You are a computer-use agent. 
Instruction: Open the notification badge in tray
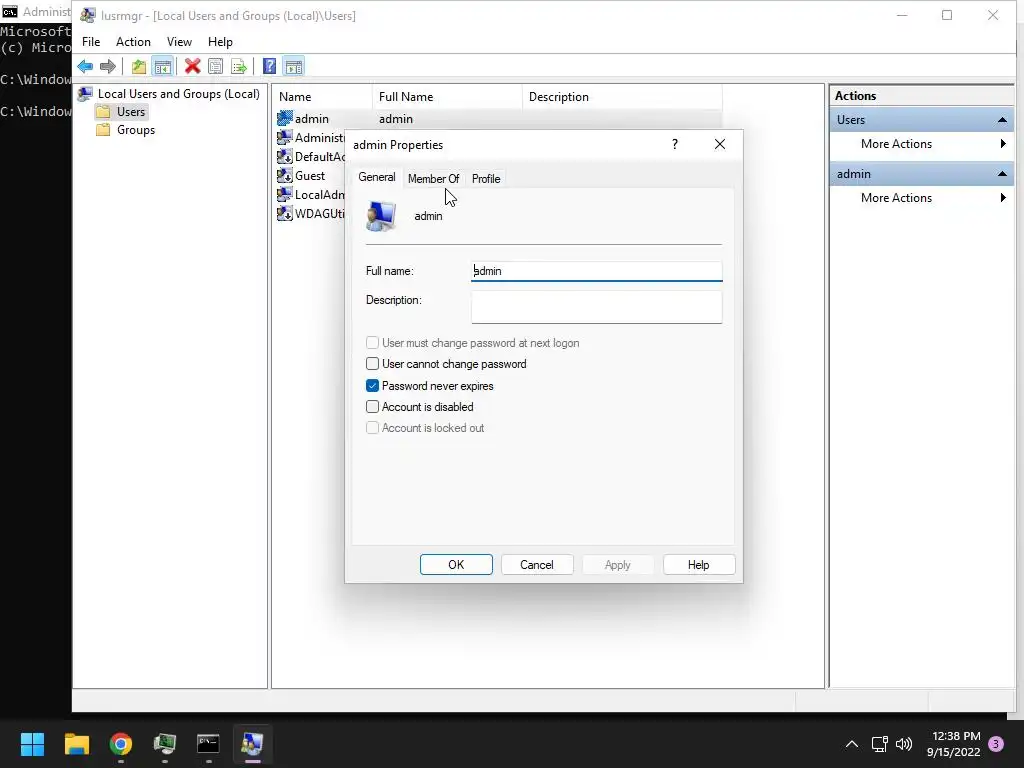(996, 743)
